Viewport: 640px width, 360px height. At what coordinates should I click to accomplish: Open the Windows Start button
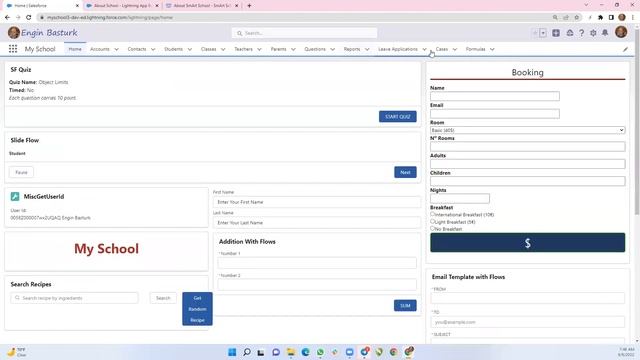point(232,352)
